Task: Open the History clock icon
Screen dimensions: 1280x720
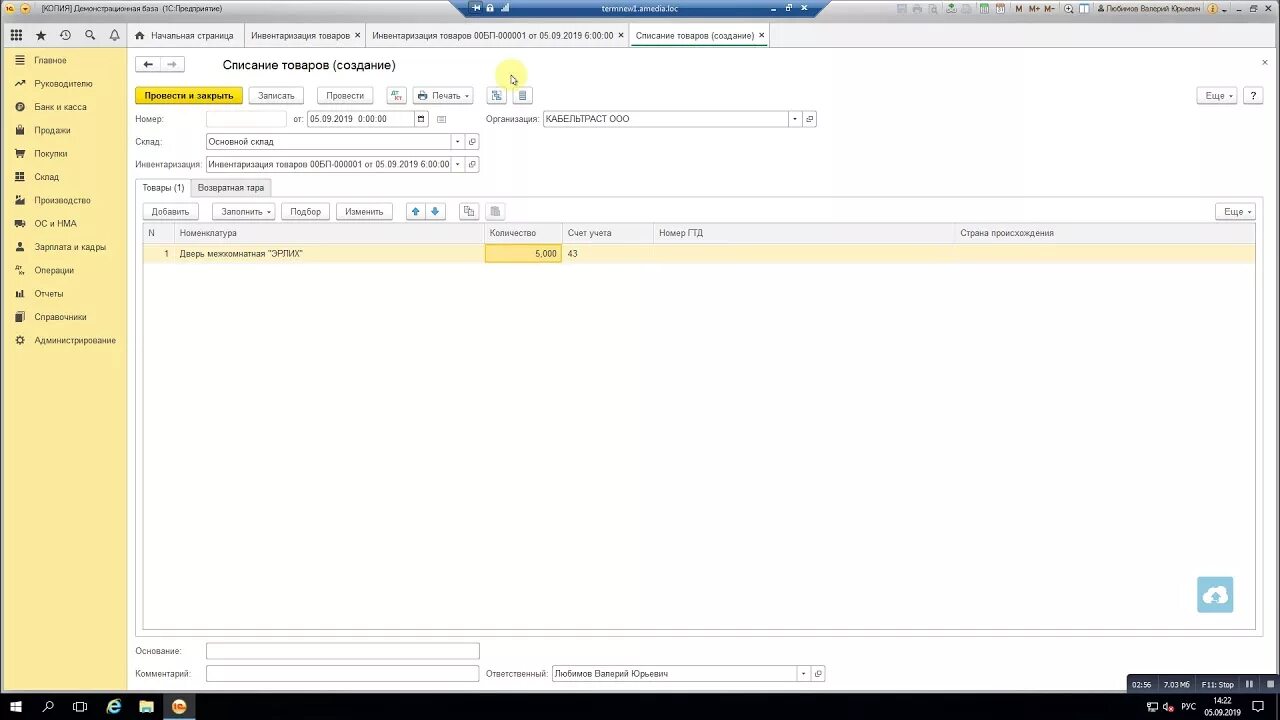Action: (x=65, y=35)
